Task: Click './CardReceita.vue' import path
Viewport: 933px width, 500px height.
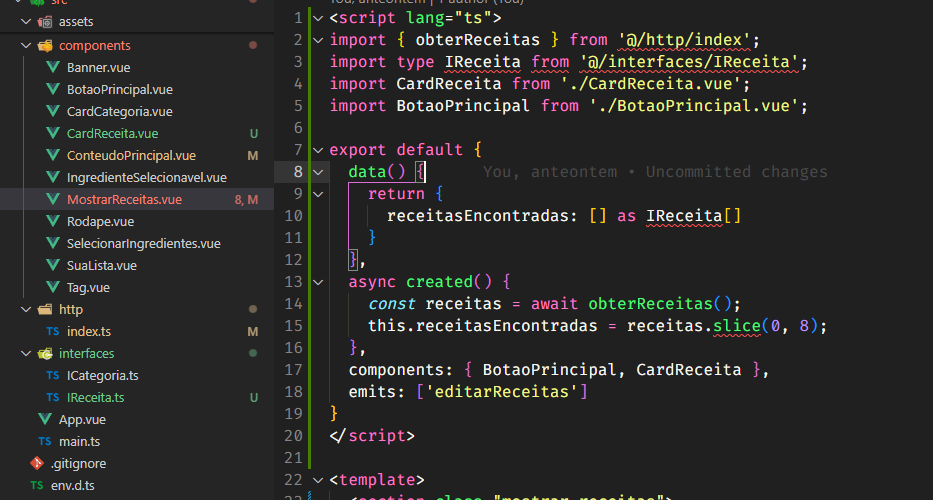Action: point(650,84)
